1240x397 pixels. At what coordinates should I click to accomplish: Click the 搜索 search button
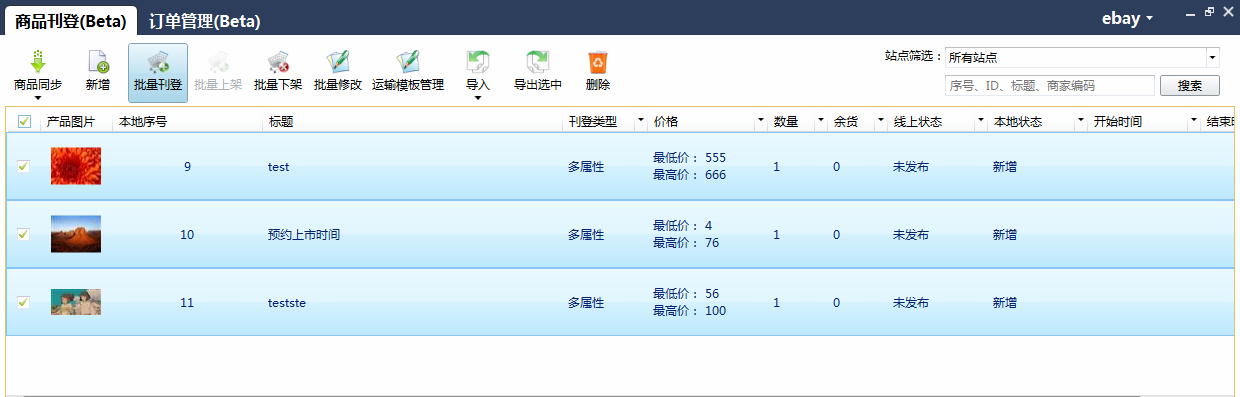(x=1190, y=86)
